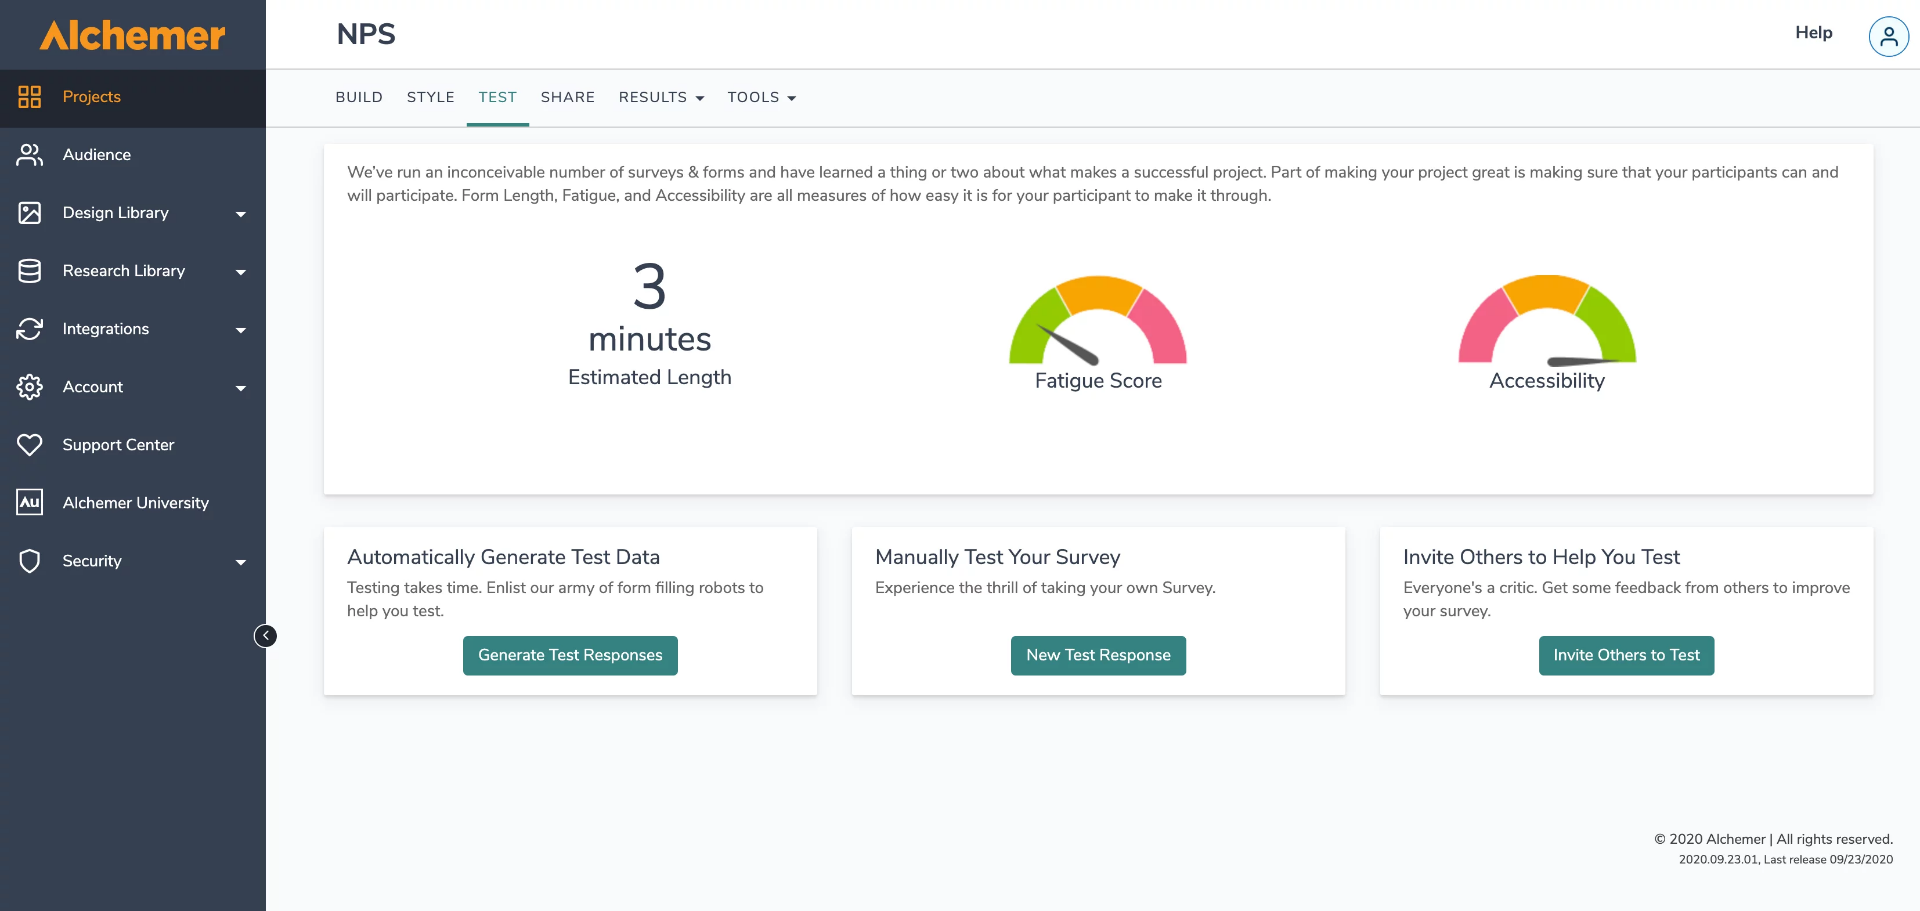
Task: Click the Invite Others to Test button
Action: pos(1626,656)
